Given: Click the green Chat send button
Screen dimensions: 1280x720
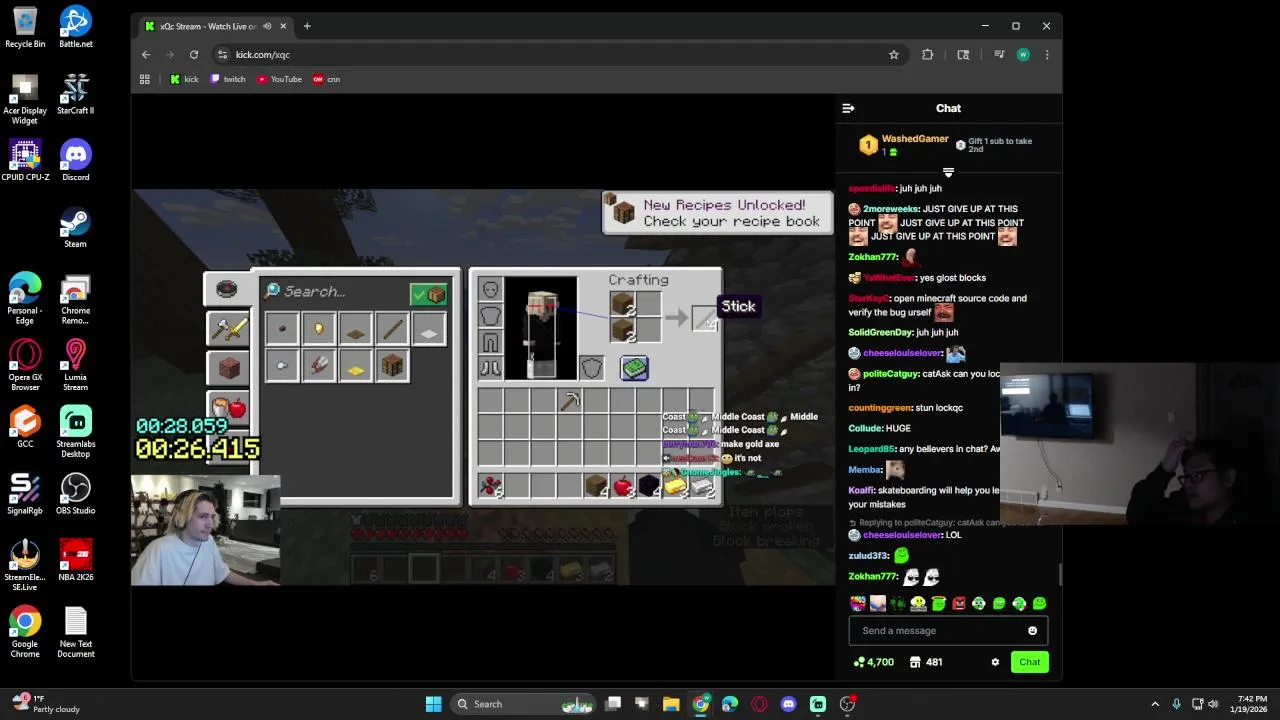Looking at the screenshot, I should pyautogui.click(x=1029, y=662).
